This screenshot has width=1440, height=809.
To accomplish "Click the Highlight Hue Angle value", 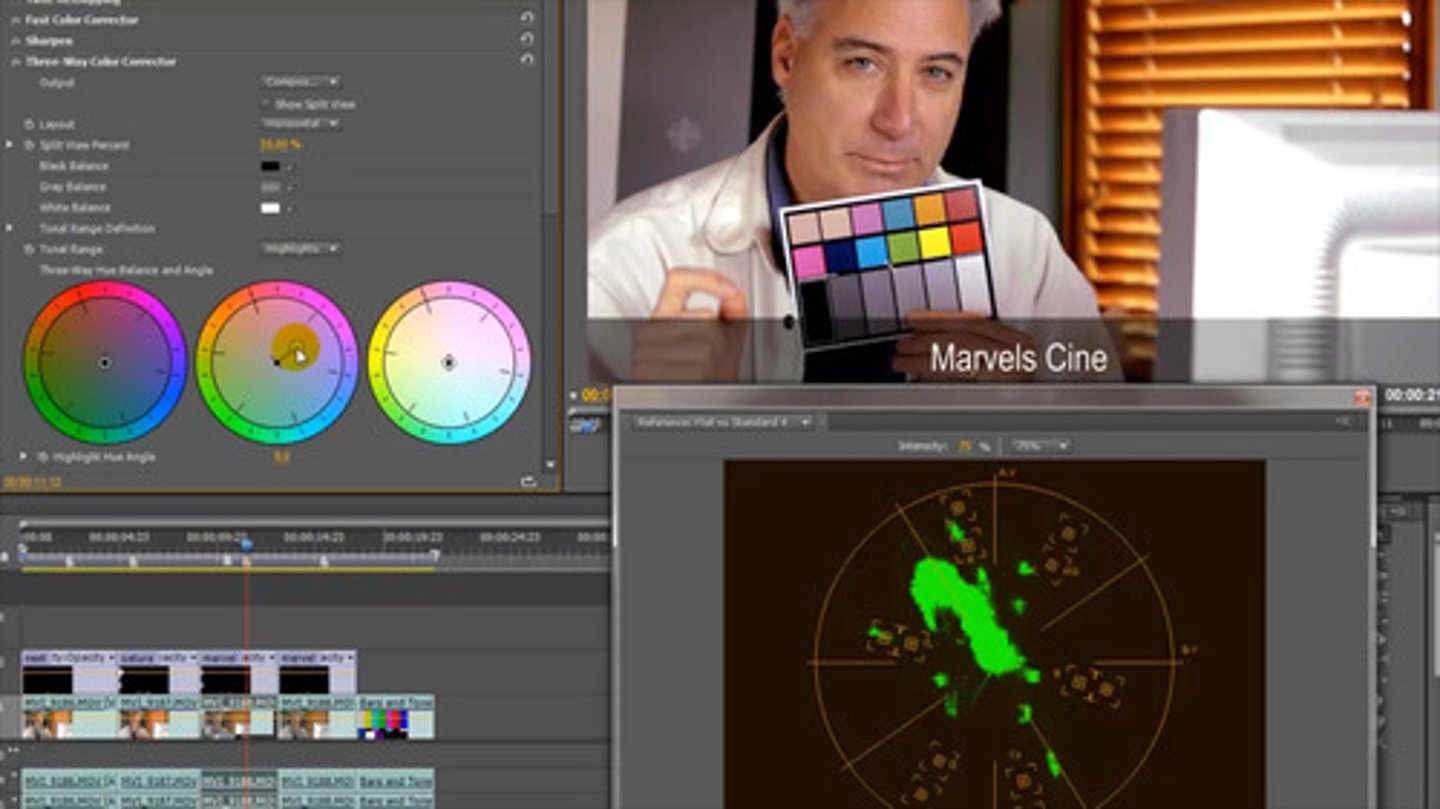I will tap(282, 457).
